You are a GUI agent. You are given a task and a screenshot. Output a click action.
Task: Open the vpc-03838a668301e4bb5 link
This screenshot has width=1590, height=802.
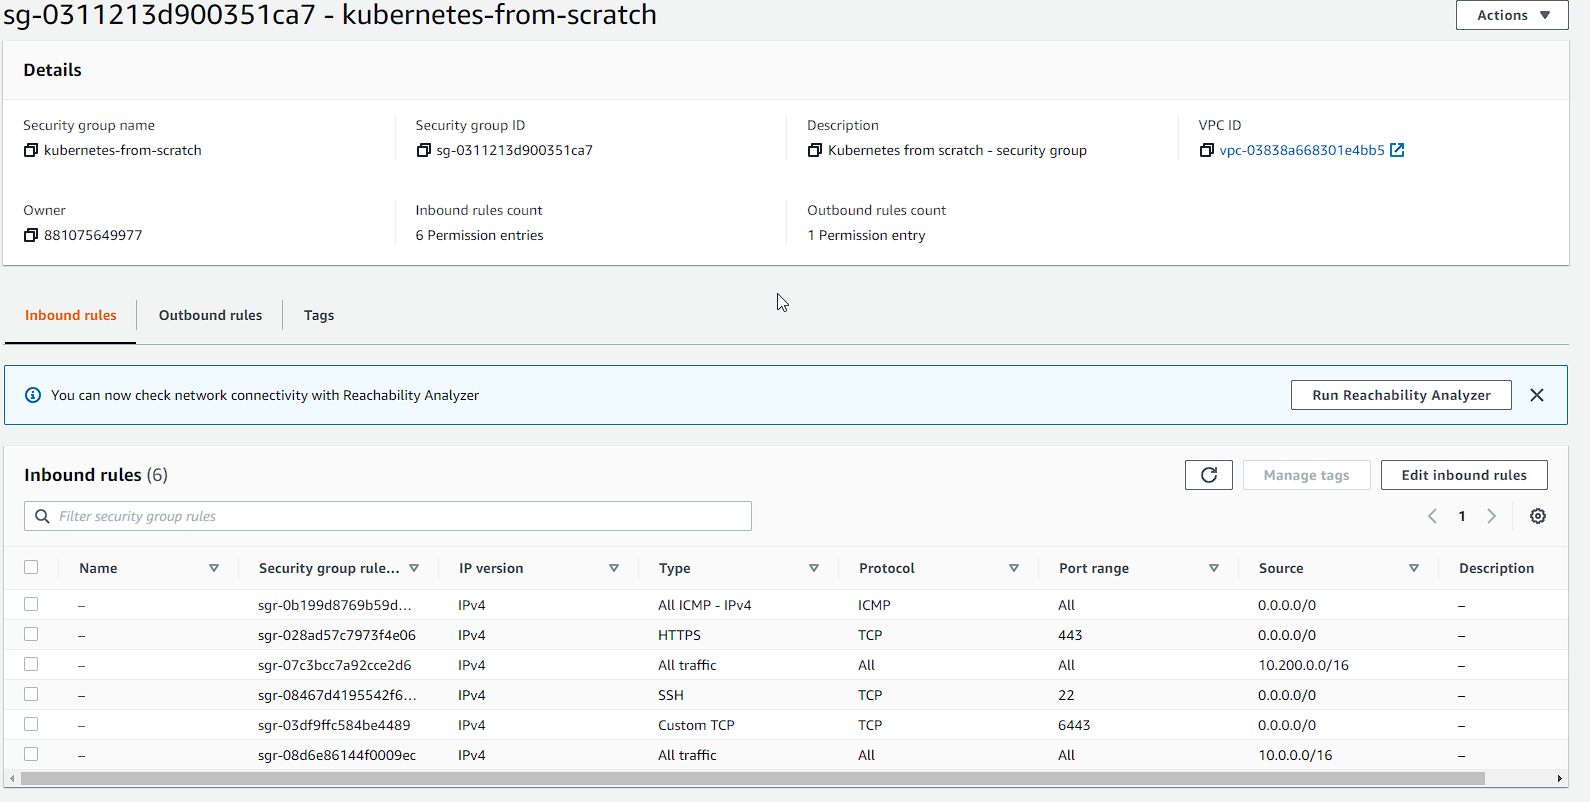coord(1301,150)
